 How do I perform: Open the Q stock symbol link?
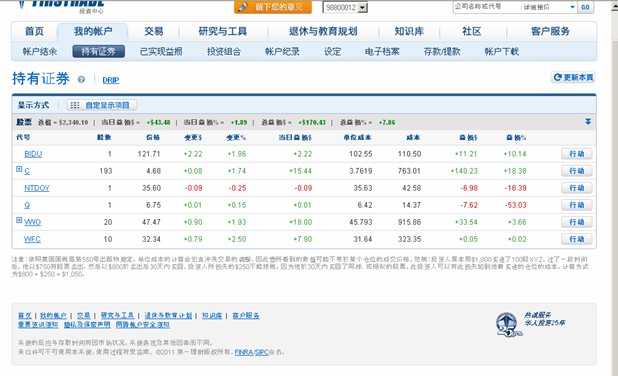click(27, 205)
